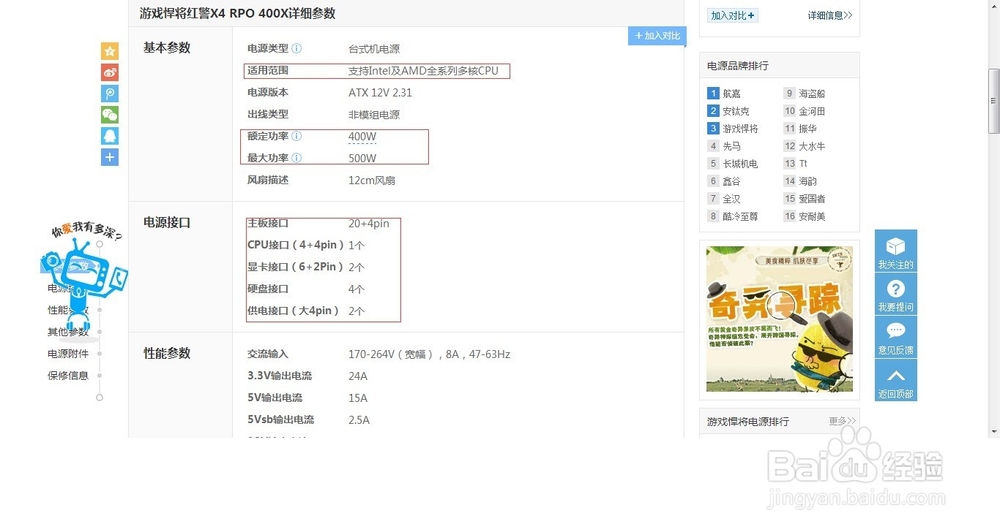1000x532 pixels.
Task: Open brand 先马 in ranking list
Action: pos(732,146)
